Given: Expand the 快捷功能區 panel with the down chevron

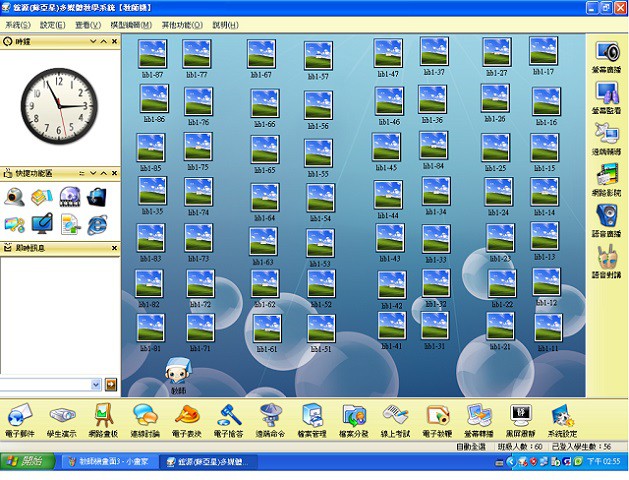Looking at the screenshot, I should pos(94,173).
